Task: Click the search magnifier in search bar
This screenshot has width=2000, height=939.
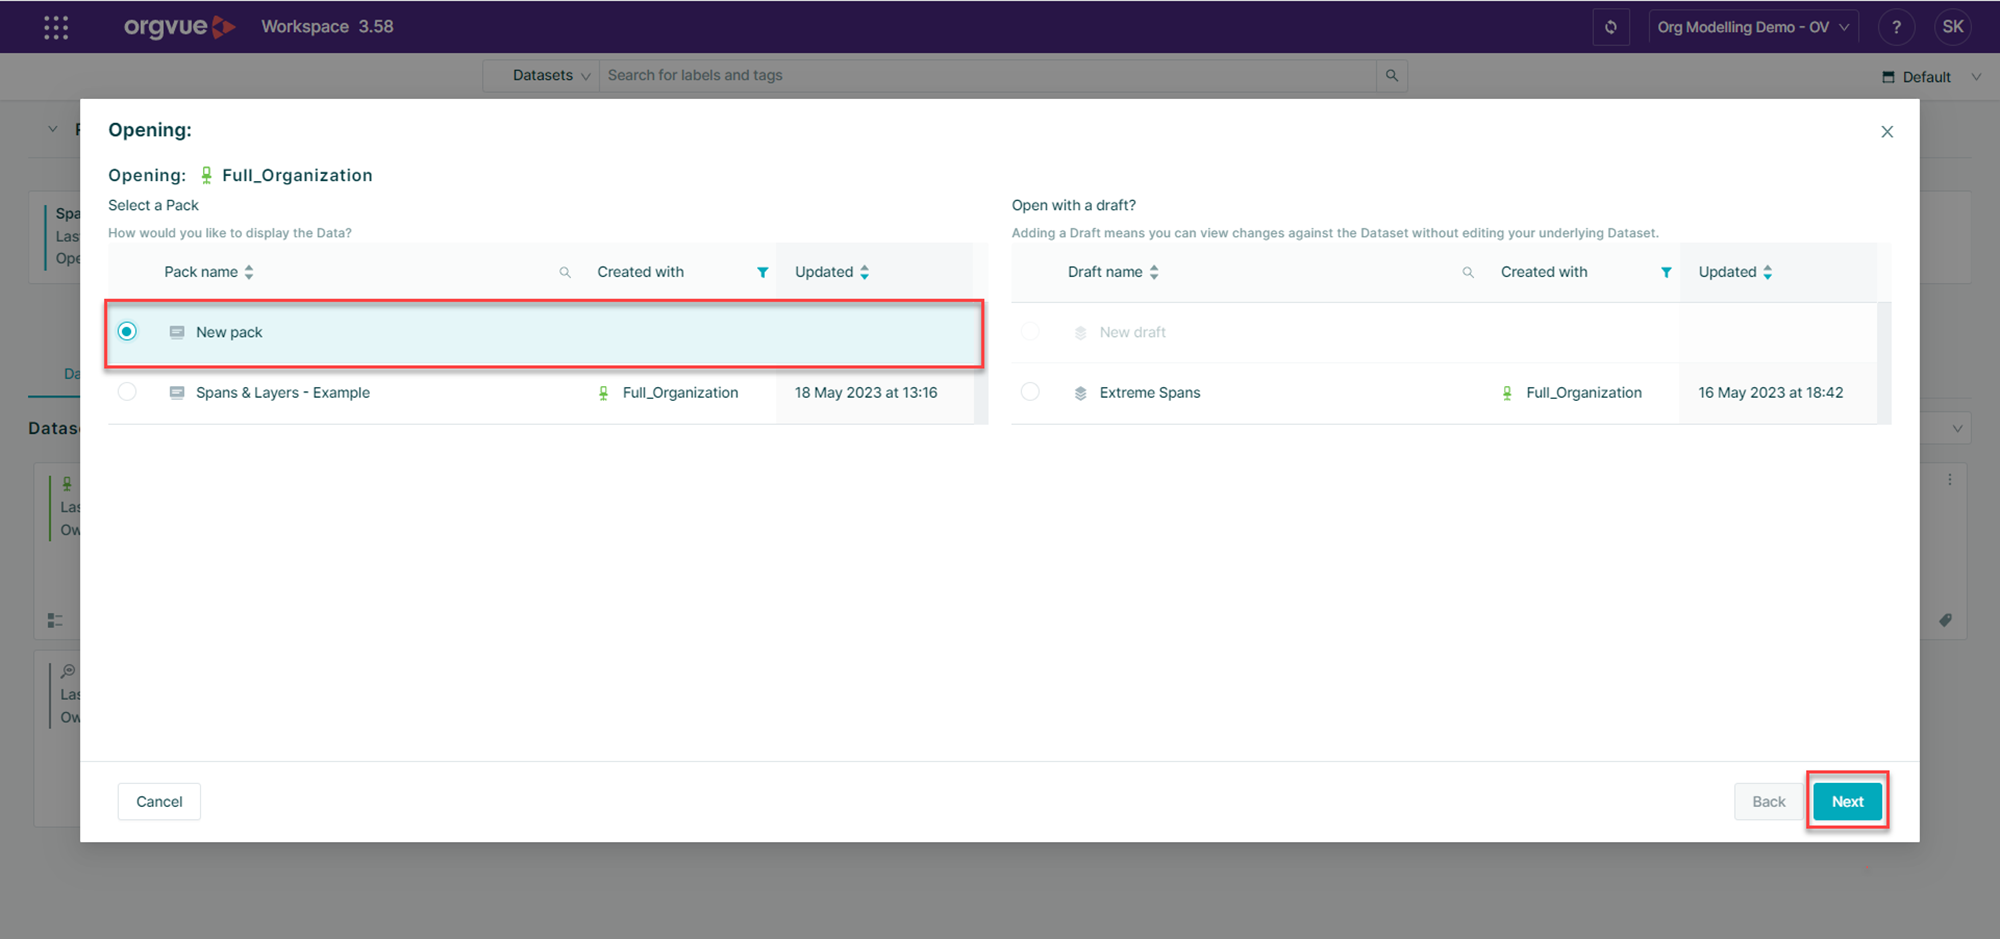Action: (x=1391, y=76)
